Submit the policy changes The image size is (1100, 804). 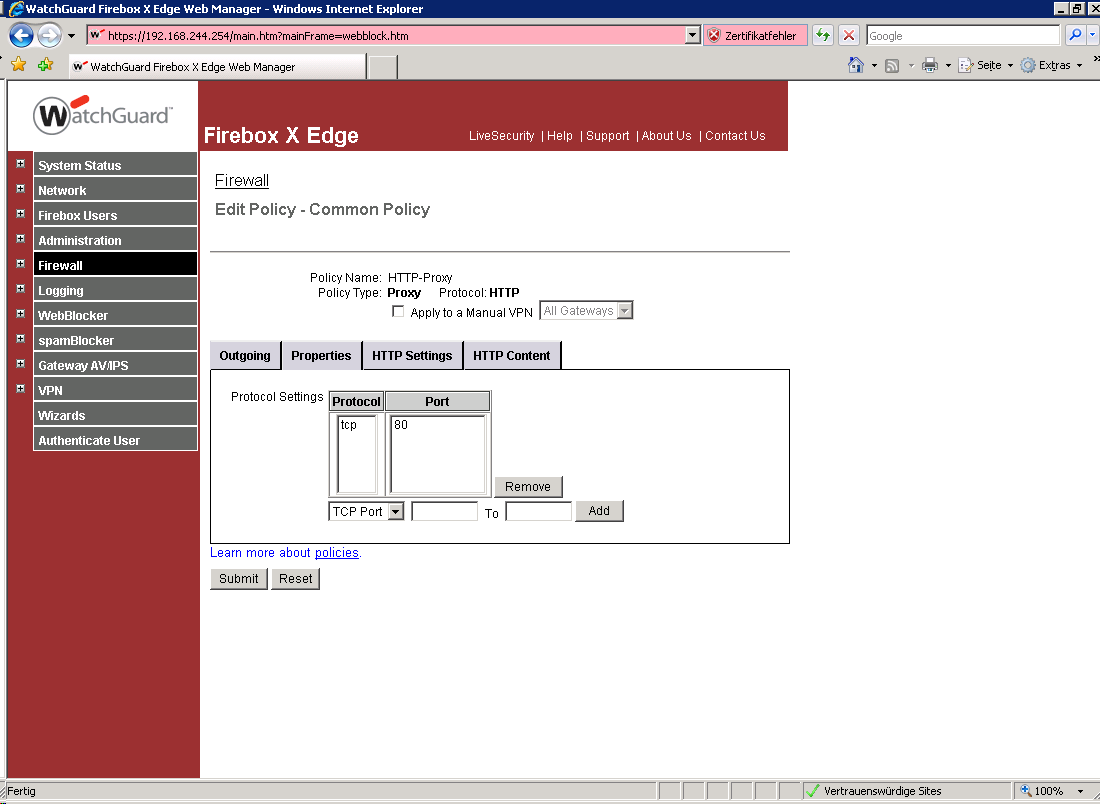point(238,578)
